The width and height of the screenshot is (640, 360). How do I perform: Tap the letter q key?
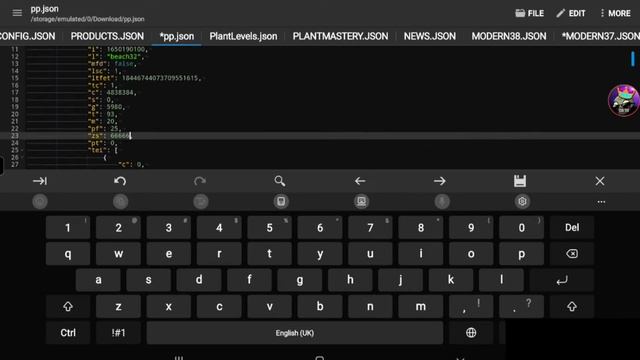(x=68, y=254)
